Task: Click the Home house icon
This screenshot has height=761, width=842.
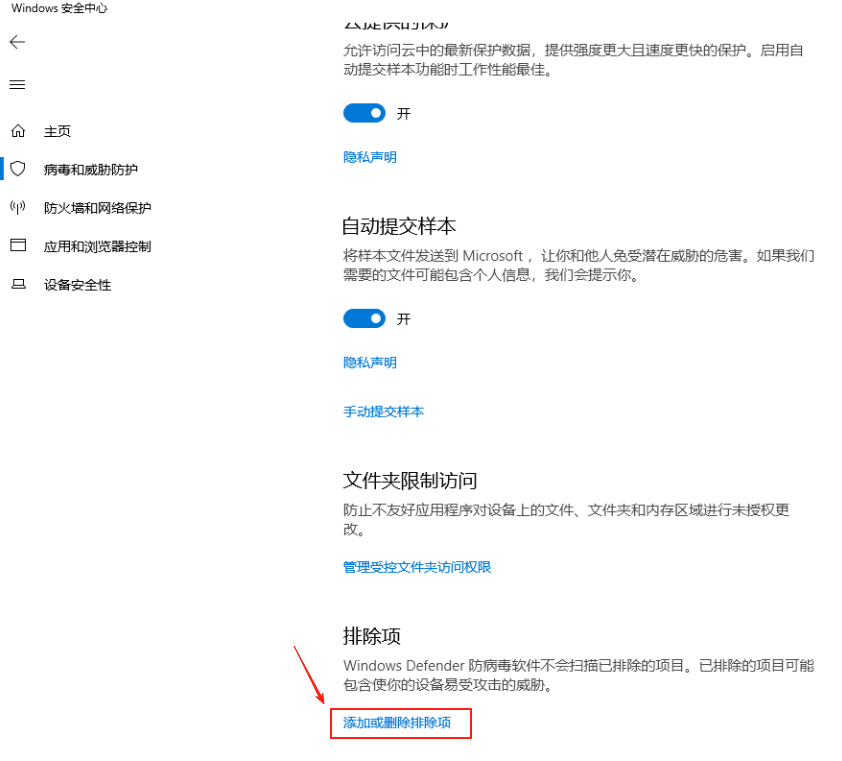Action: [17, 131]
